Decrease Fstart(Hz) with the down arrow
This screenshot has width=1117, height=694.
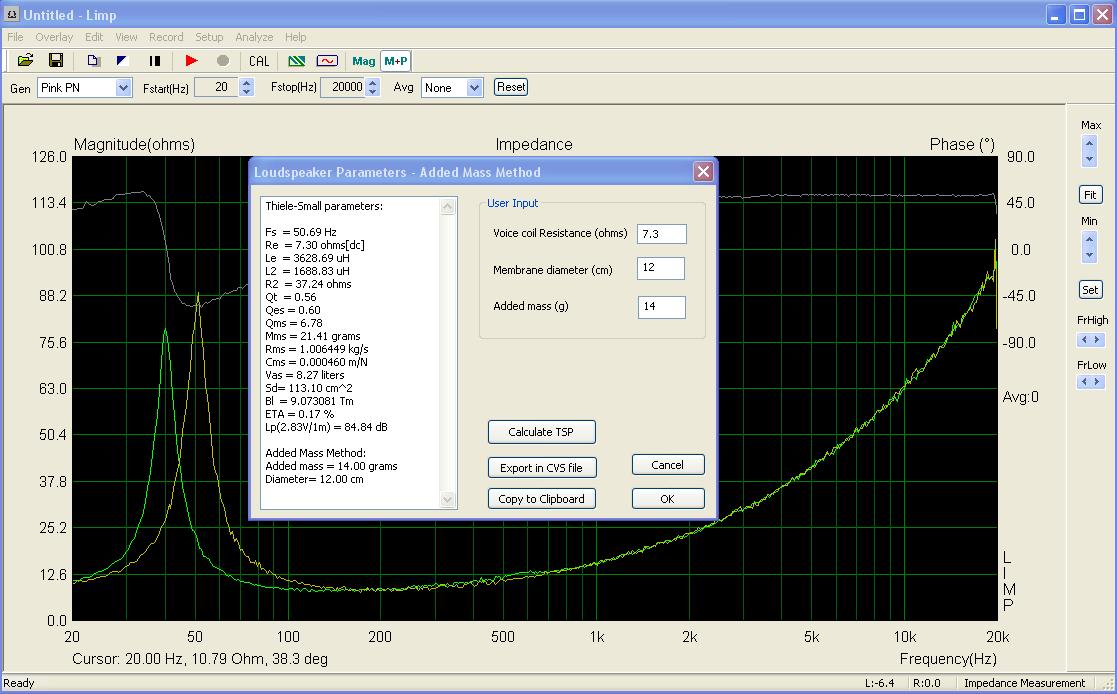pos(246,92)
